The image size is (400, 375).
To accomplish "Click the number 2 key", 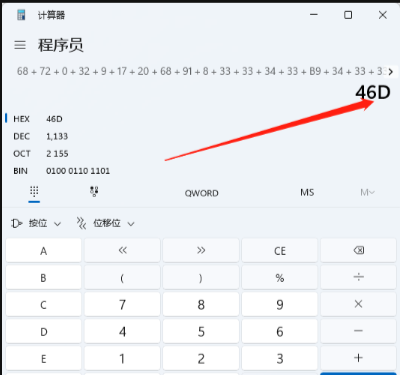I will click(201, 358).
